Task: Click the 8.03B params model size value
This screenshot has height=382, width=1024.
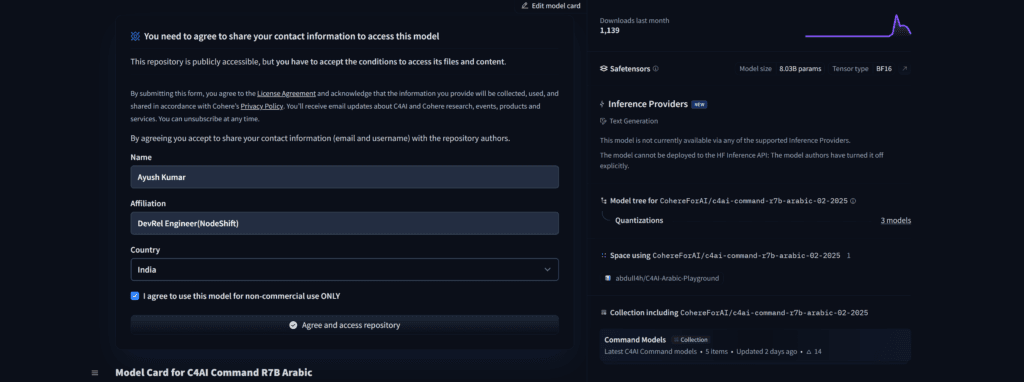Action: coord(800,69)
